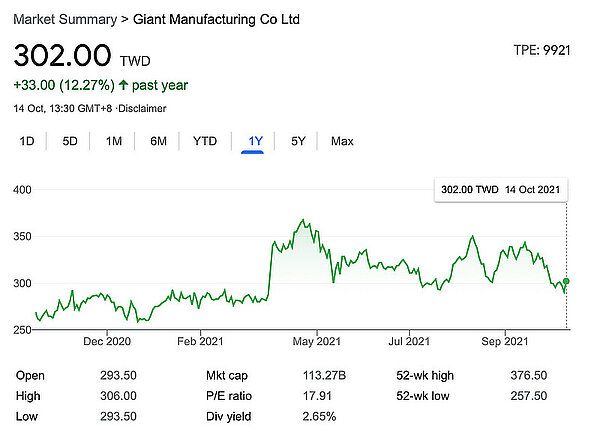Click the TPE: 9921 ticker label
Image resolution: width=600 pixels, height=435 pixels.
[539, 50]
